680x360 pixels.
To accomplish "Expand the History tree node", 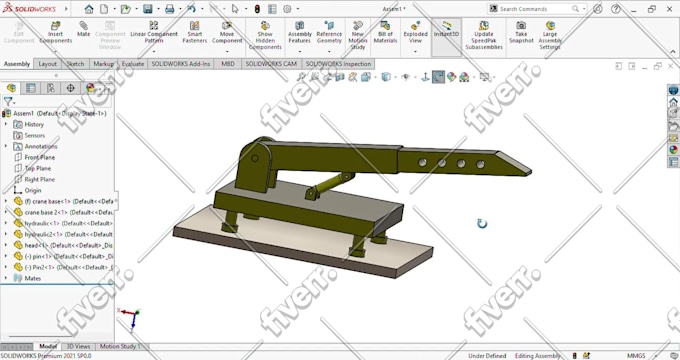I will (6, 124).
